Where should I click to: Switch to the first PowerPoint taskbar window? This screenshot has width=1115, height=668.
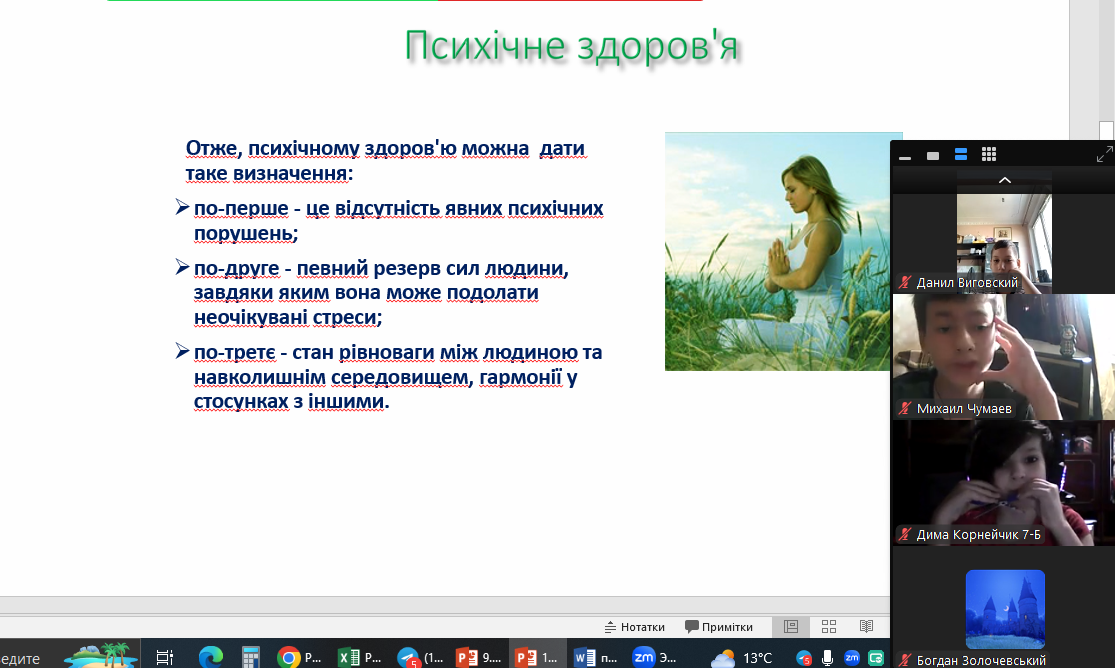tap(479, 657)
